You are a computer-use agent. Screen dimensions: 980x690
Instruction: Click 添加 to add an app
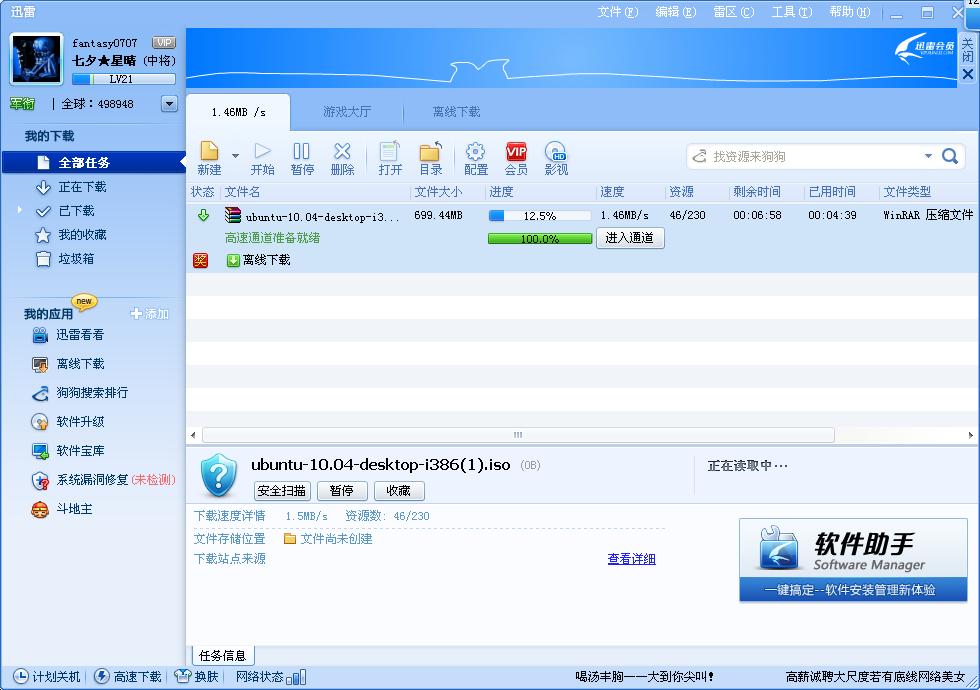149,314
